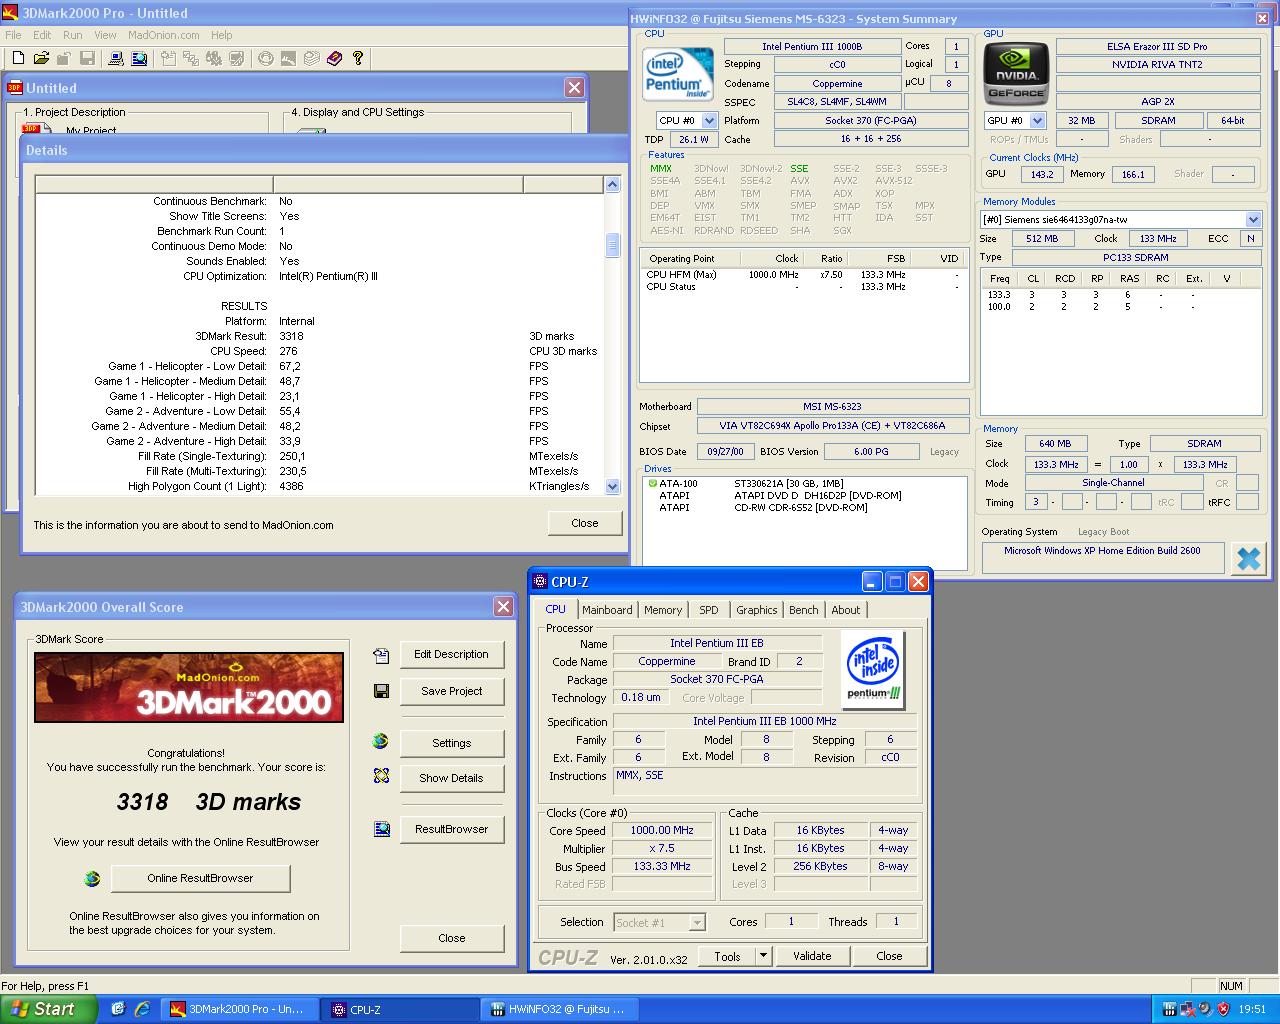Switch to the SPD tab in CPU-Z
This screenshot has width=1280, height=1024.
coord(709,610)
